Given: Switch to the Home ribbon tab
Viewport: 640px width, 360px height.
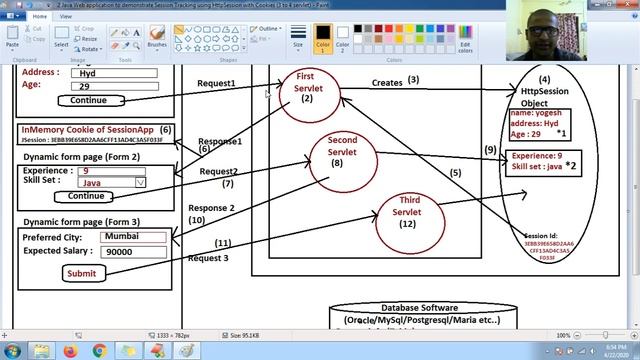Looking at the screenshot, I should [x=40, y=16].
